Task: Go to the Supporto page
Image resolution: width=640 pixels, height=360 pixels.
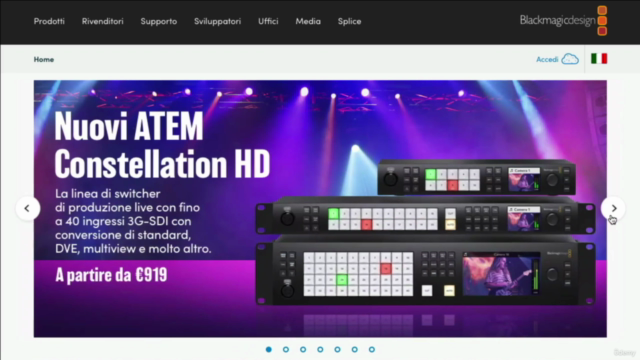Action: point(159,21)
